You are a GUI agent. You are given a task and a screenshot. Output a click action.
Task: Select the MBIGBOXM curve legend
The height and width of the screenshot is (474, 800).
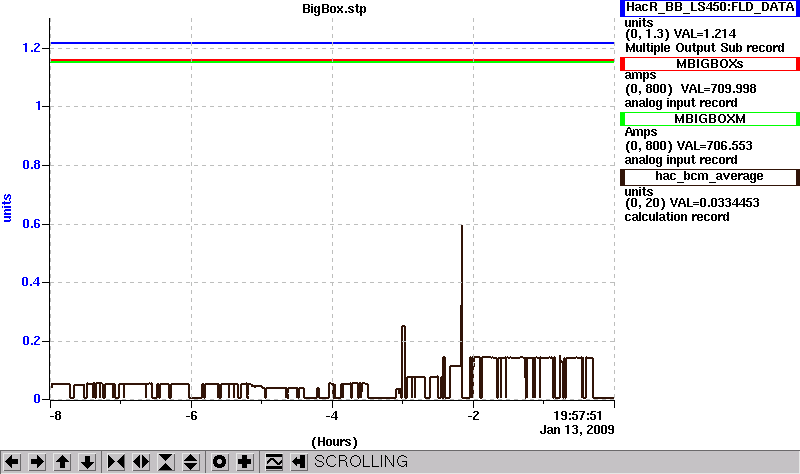(x=710, y=119)
